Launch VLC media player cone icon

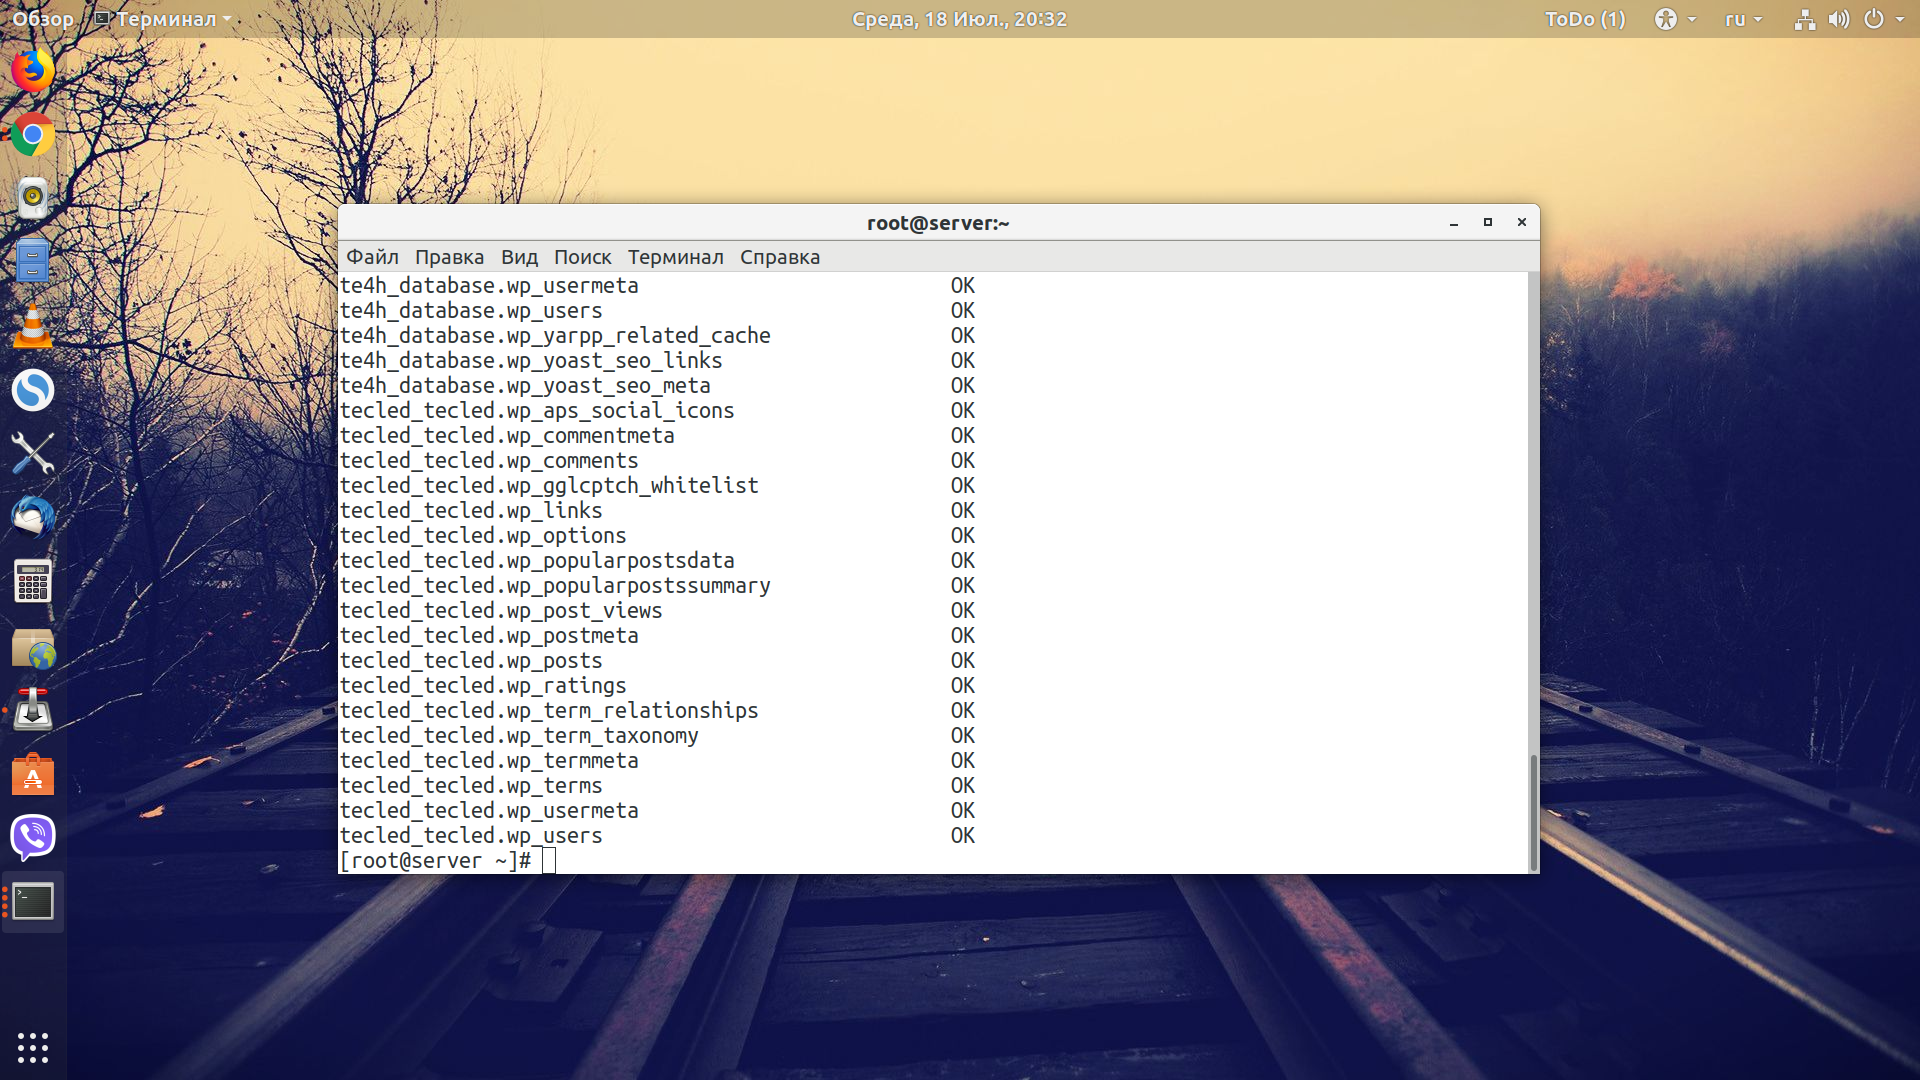[33, 326]
